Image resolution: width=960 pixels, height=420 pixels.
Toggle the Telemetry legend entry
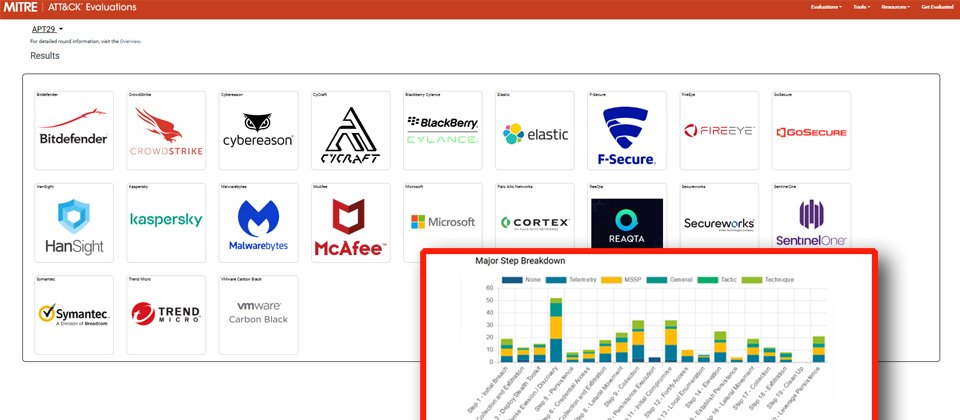571,280
